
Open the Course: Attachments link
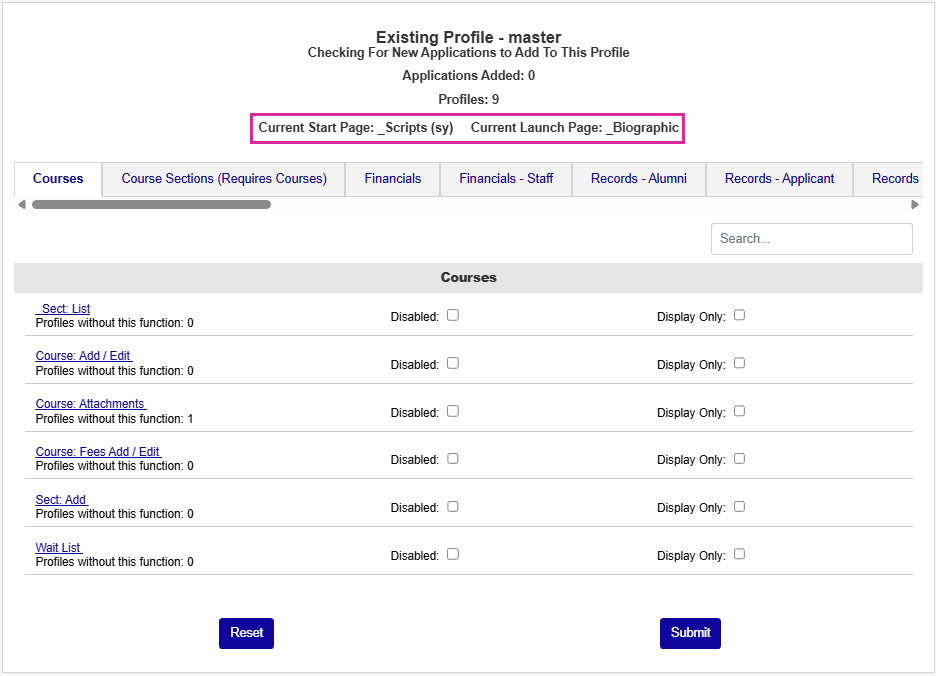point(90,404)
